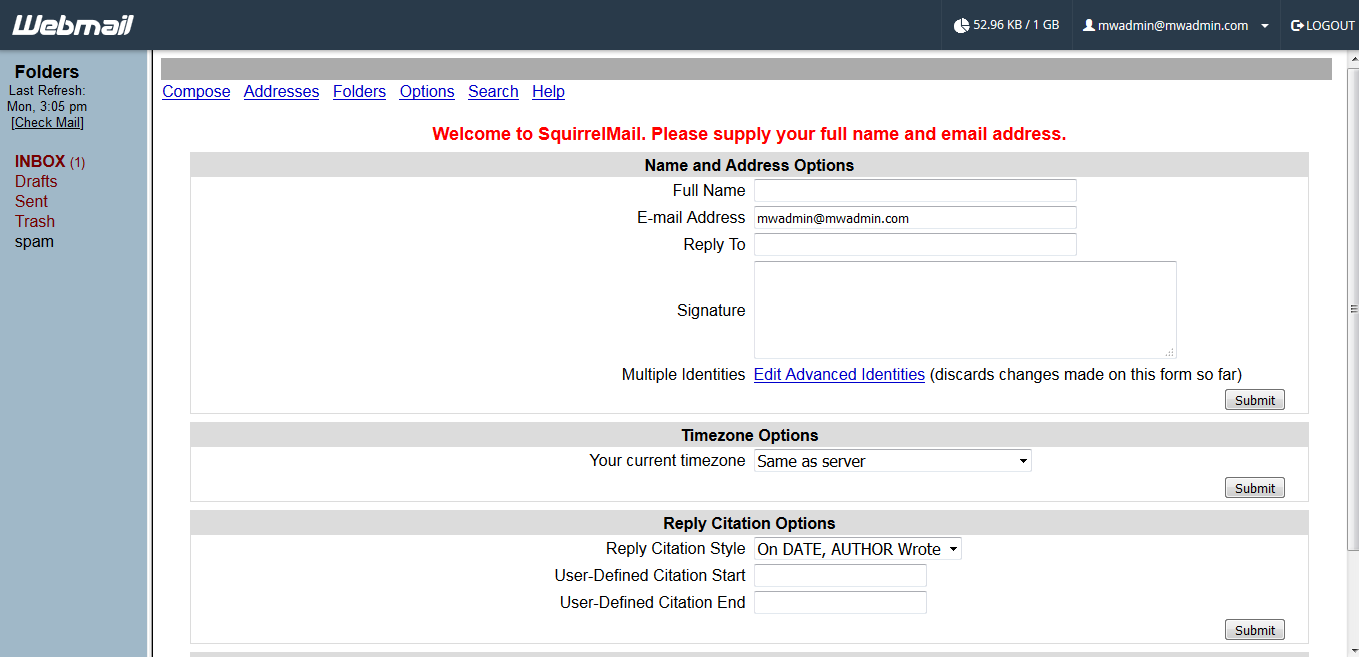Open the Sent folder
Image resolution: width=1359 pixels, height=657 pixels.
31,201
